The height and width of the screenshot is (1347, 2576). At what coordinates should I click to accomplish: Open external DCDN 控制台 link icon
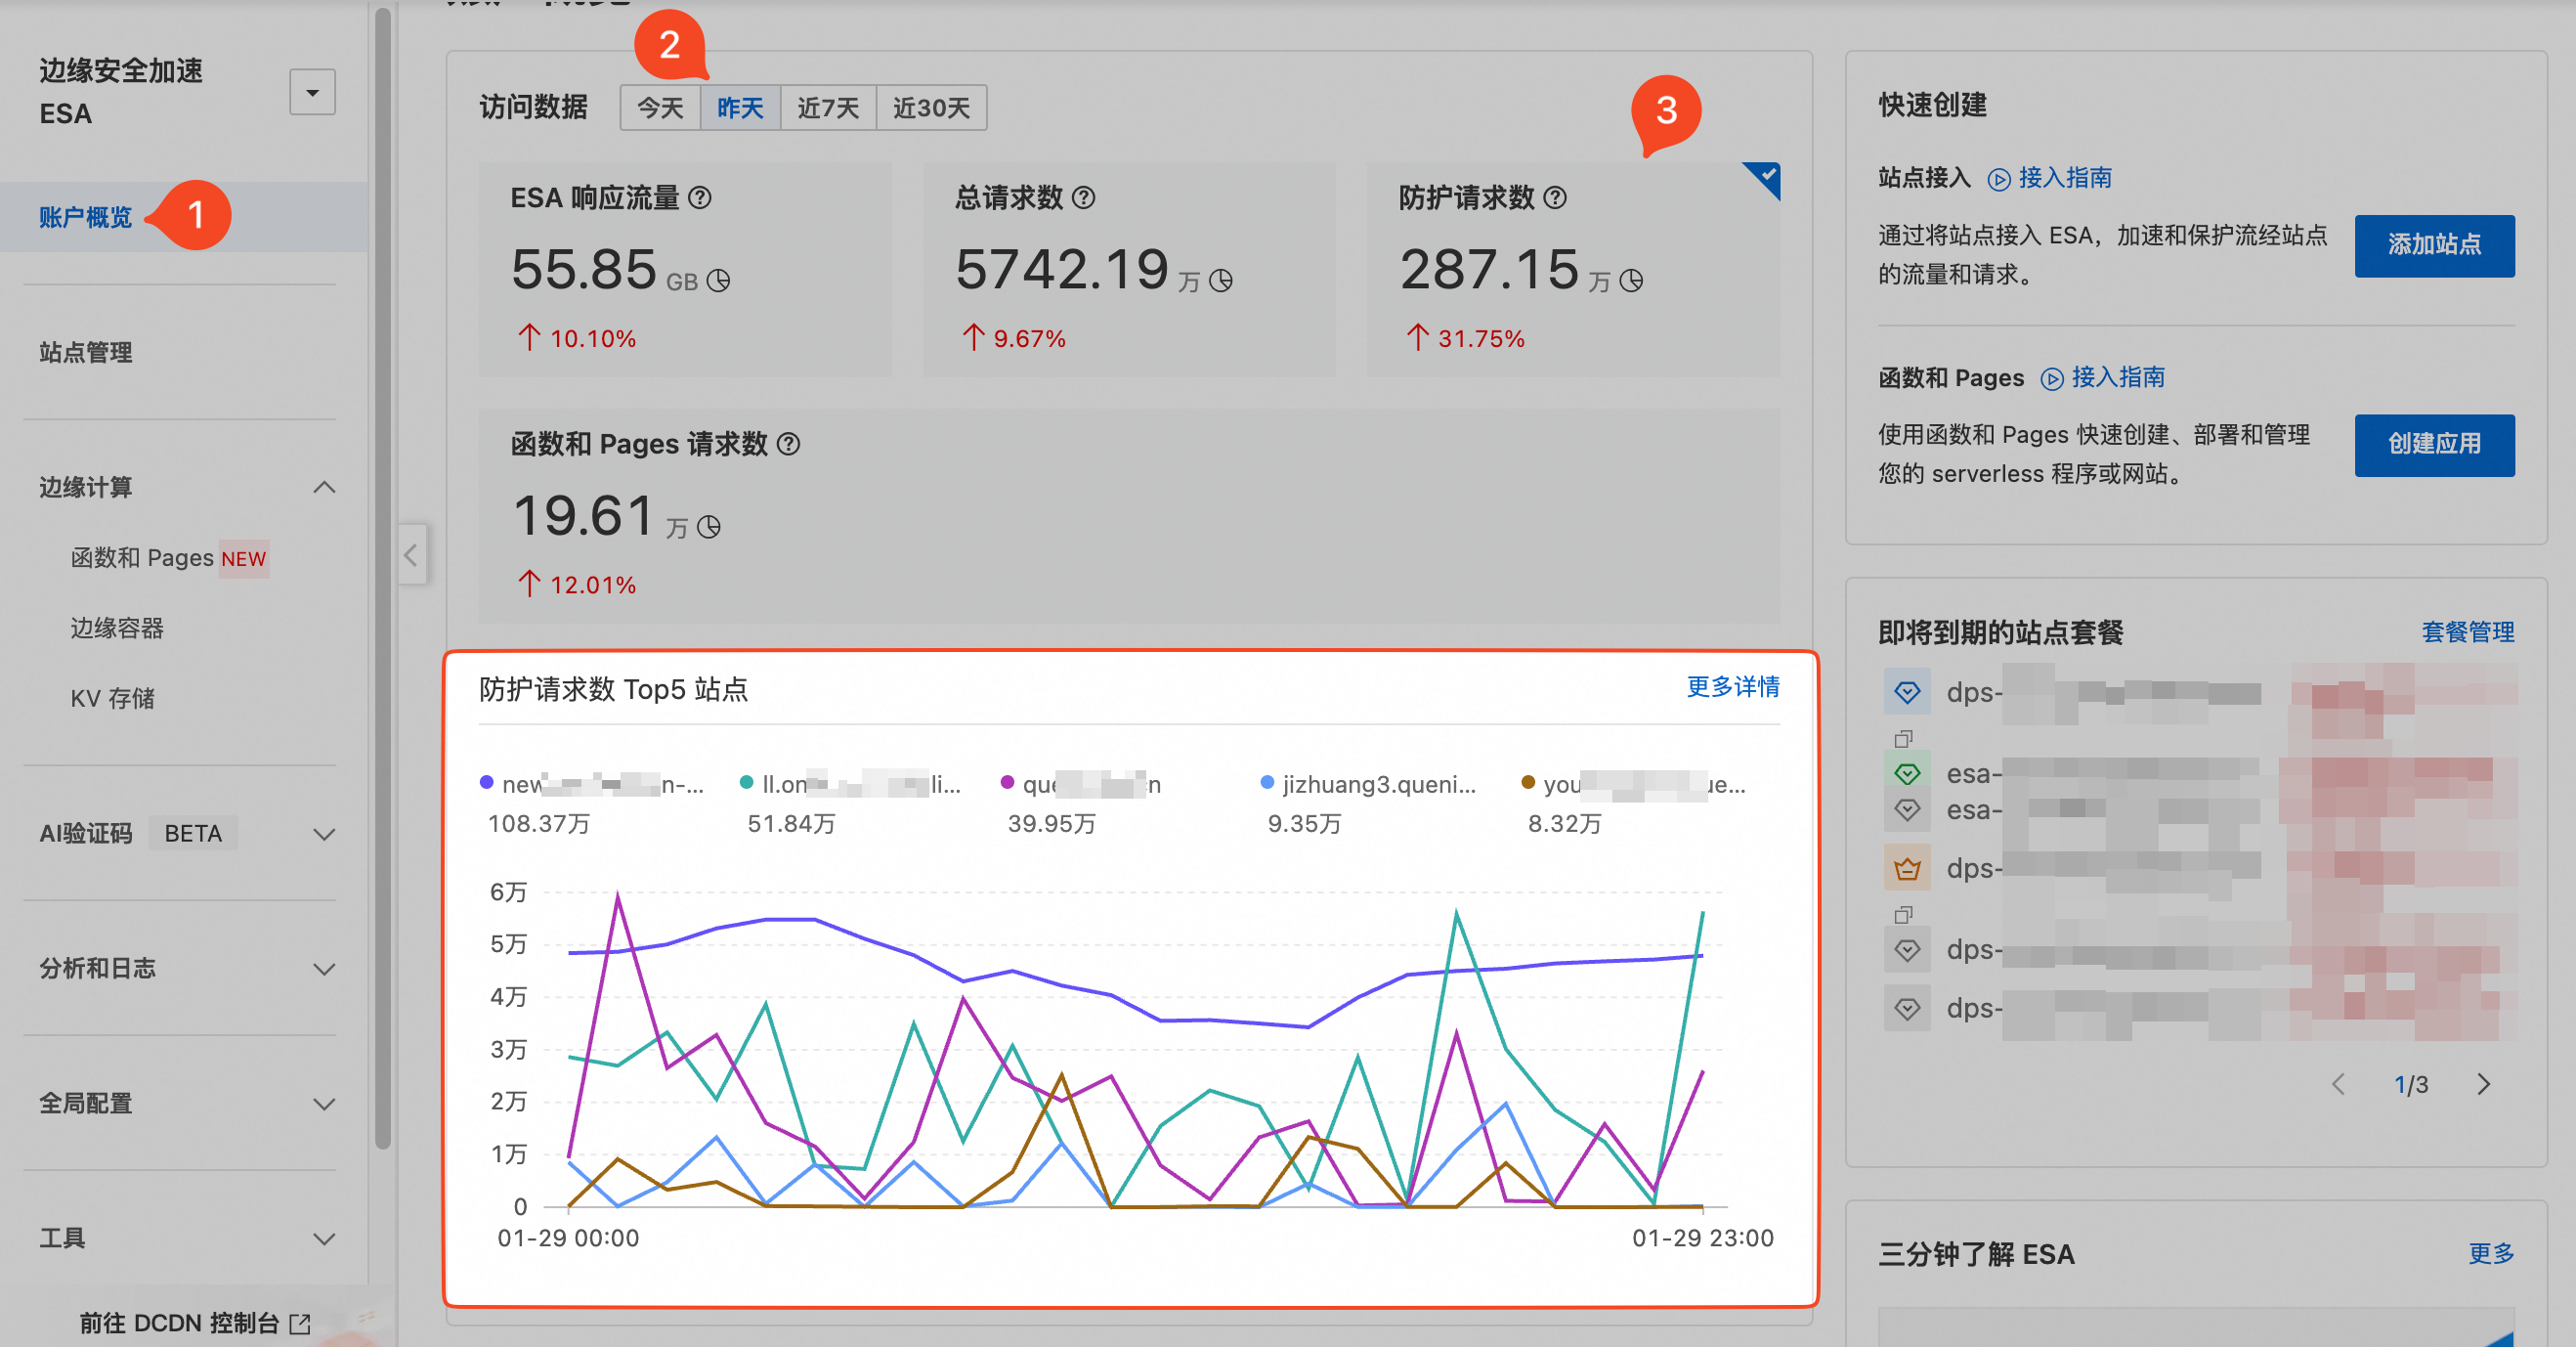click(299, 1324)
